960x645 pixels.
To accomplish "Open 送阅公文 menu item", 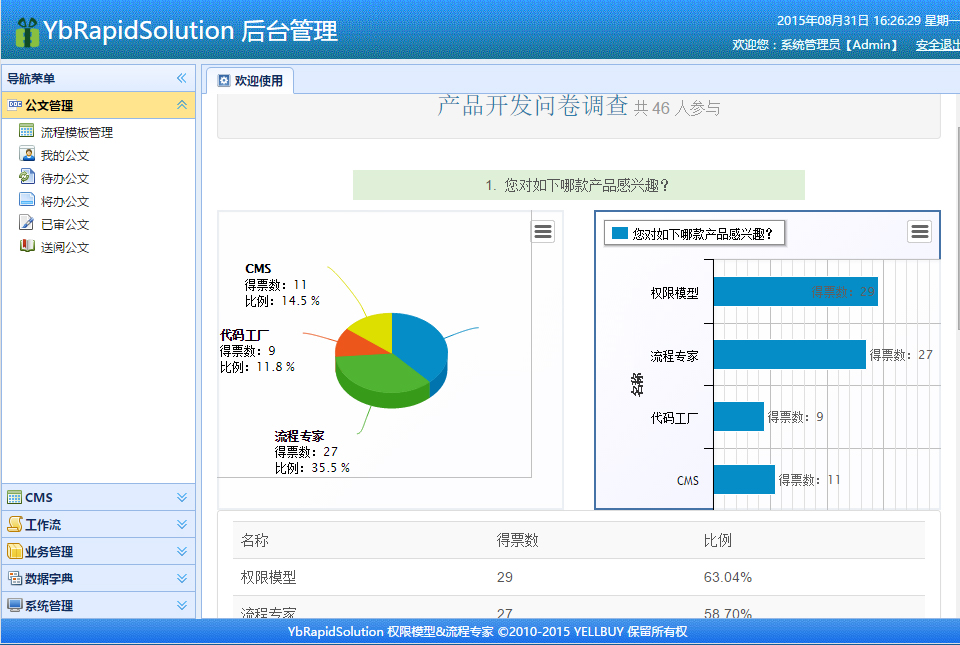I will pos(65,247).
